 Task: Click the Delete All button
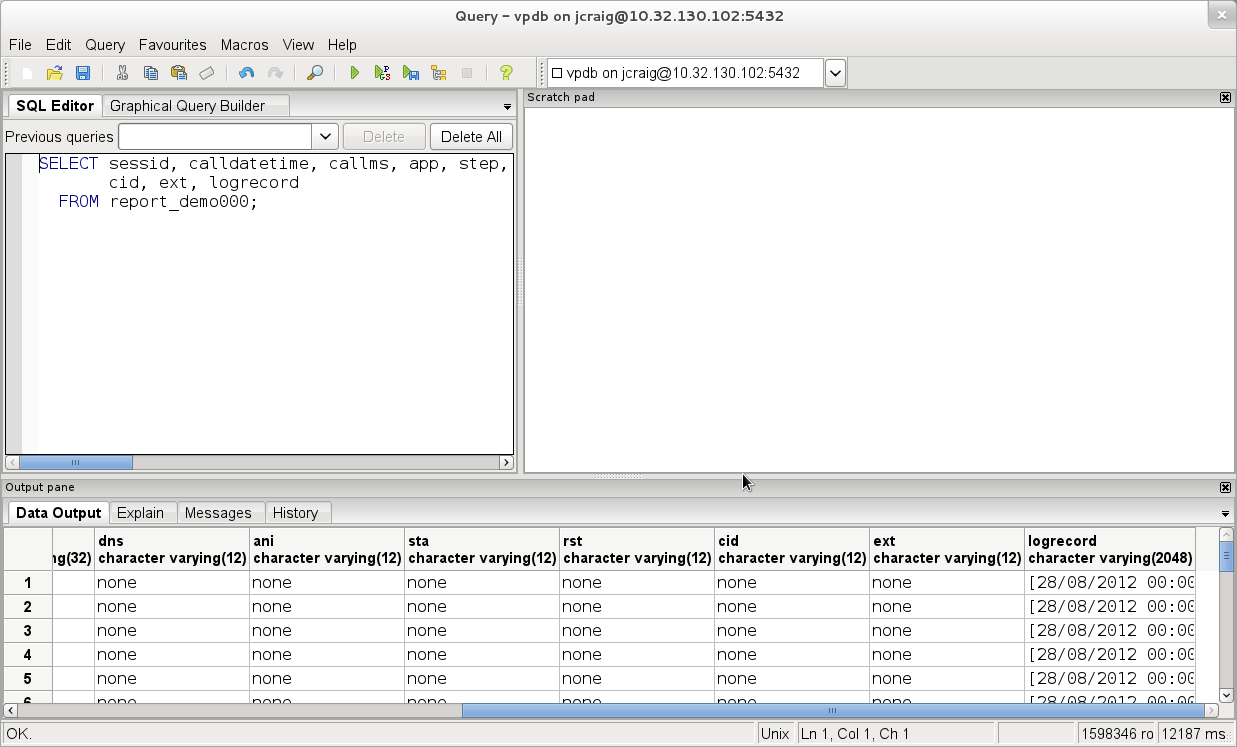(471, 137)
